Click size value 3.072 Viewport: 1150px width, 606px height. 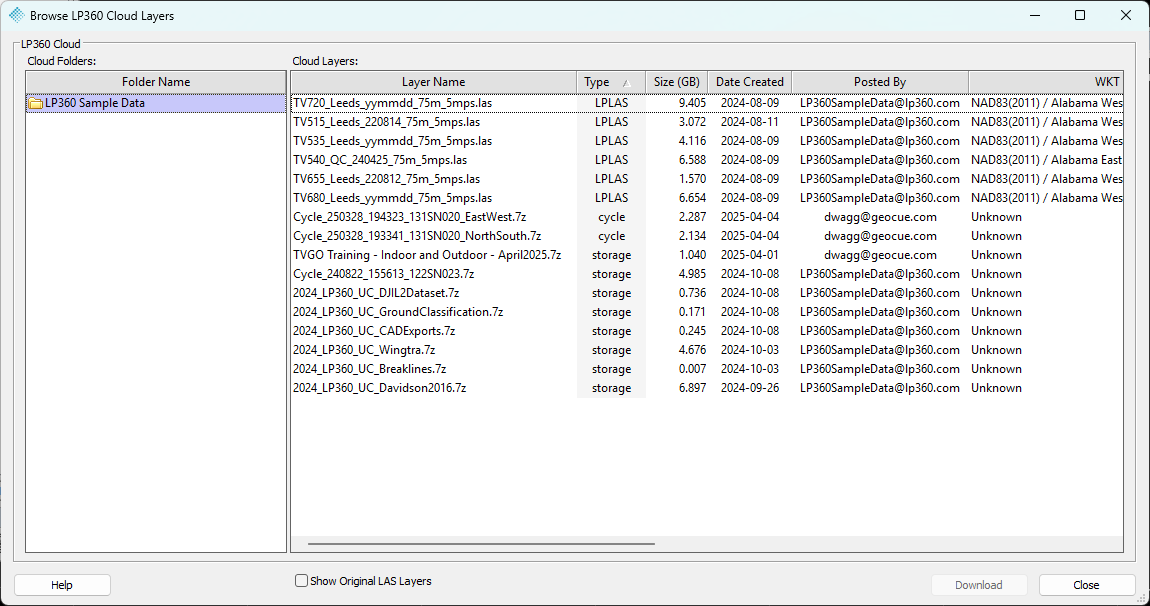[x=692, y=123]
